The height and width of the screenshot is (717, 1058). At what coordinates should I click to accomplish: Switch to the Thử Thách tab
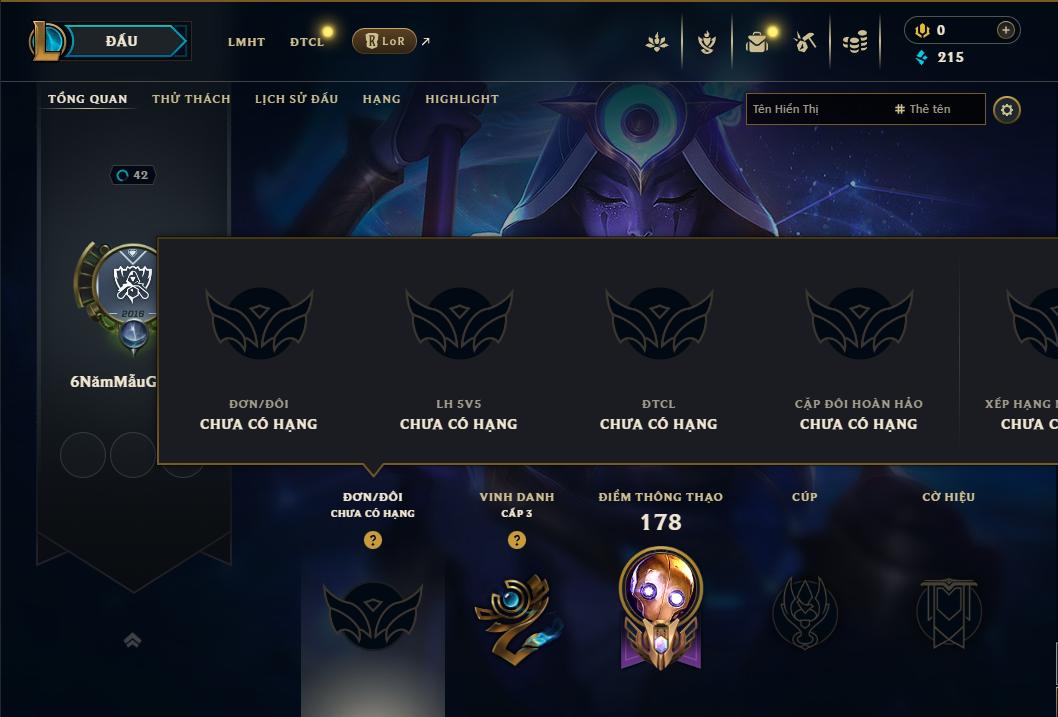[191, 98]
